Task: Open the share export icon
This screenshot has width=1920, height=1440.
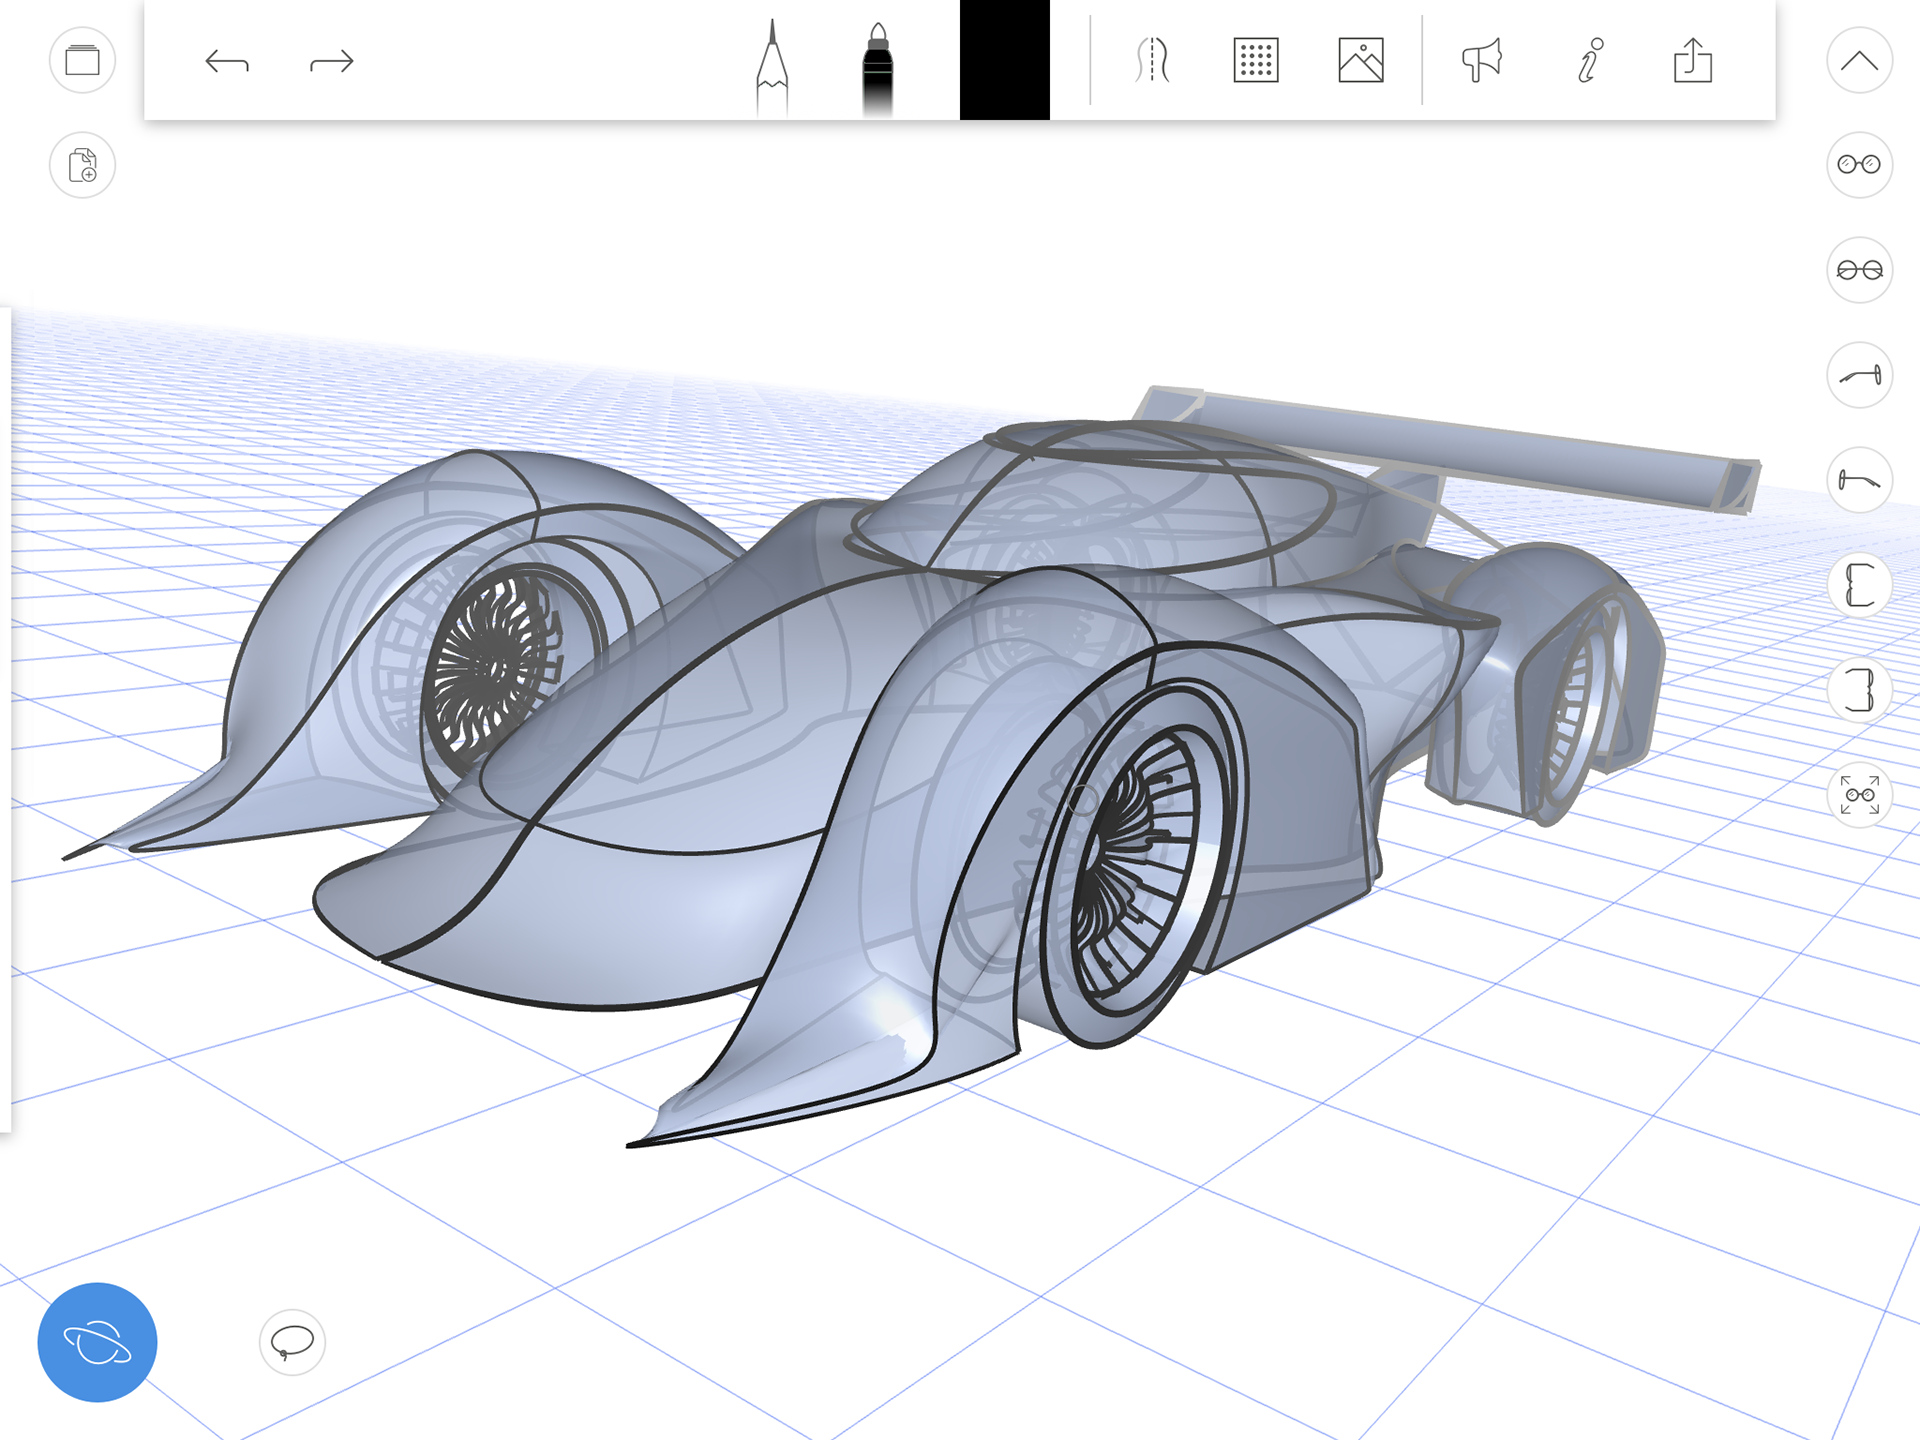Action: point(1693,60)
